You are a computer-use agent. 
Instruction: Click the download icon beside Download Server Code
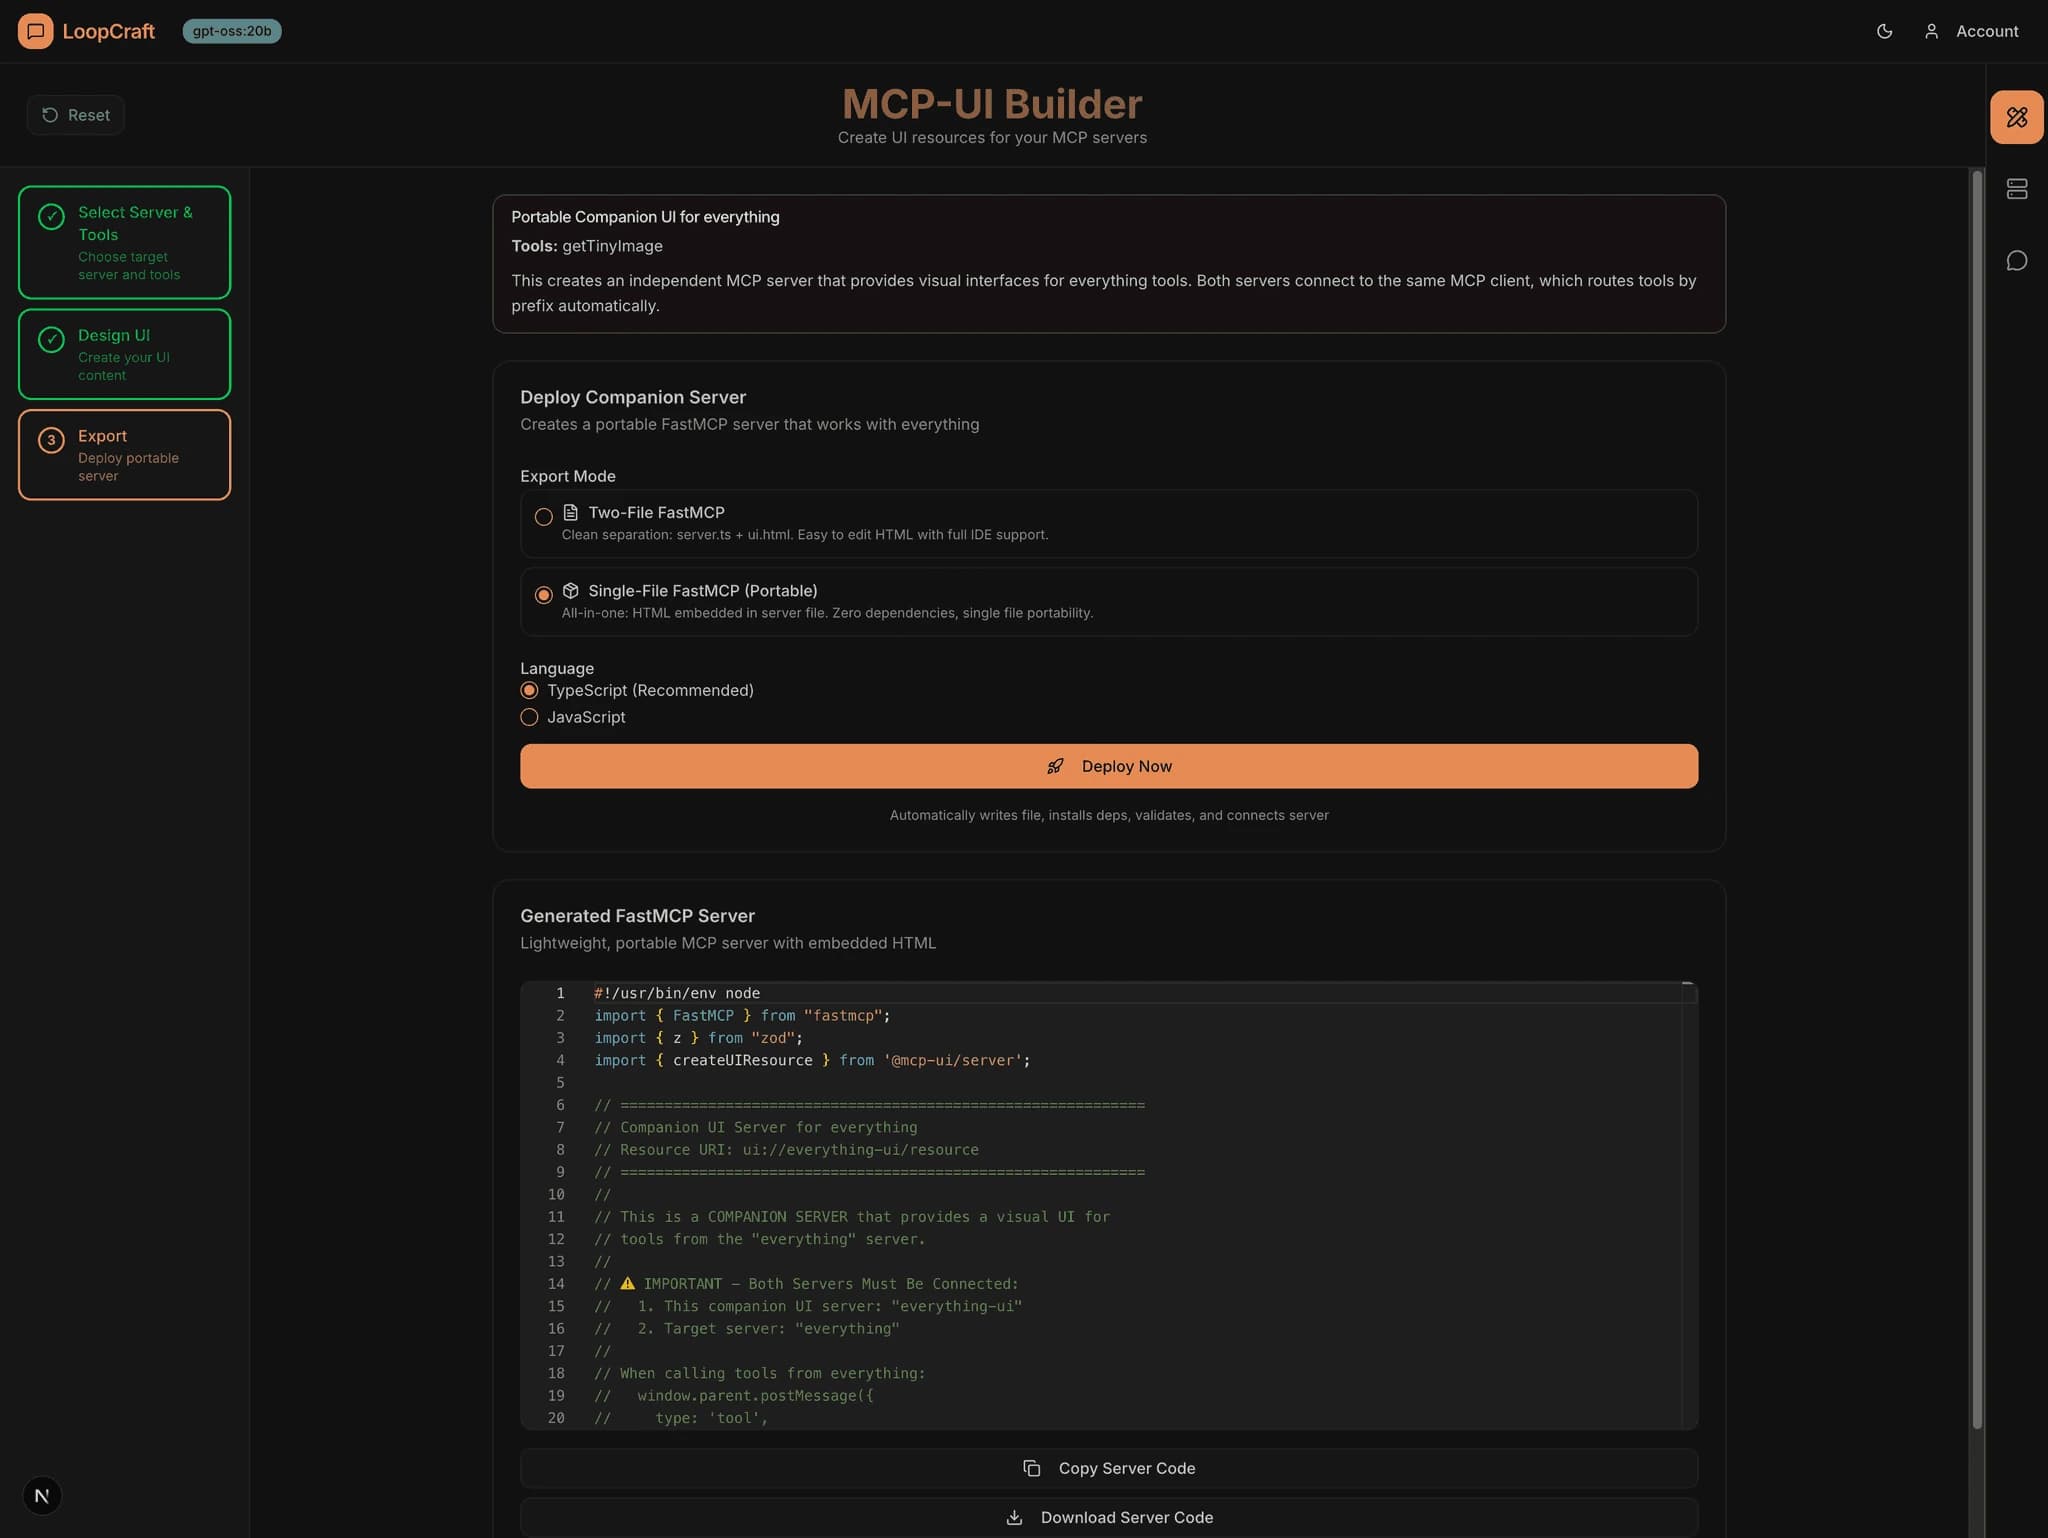(x=1014, y=1517)
